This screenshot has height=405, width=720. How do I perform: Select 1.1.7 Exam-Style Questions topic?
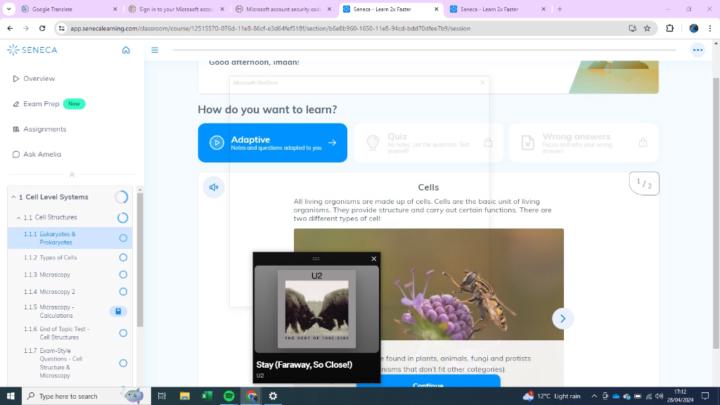[x=70, y=363]
